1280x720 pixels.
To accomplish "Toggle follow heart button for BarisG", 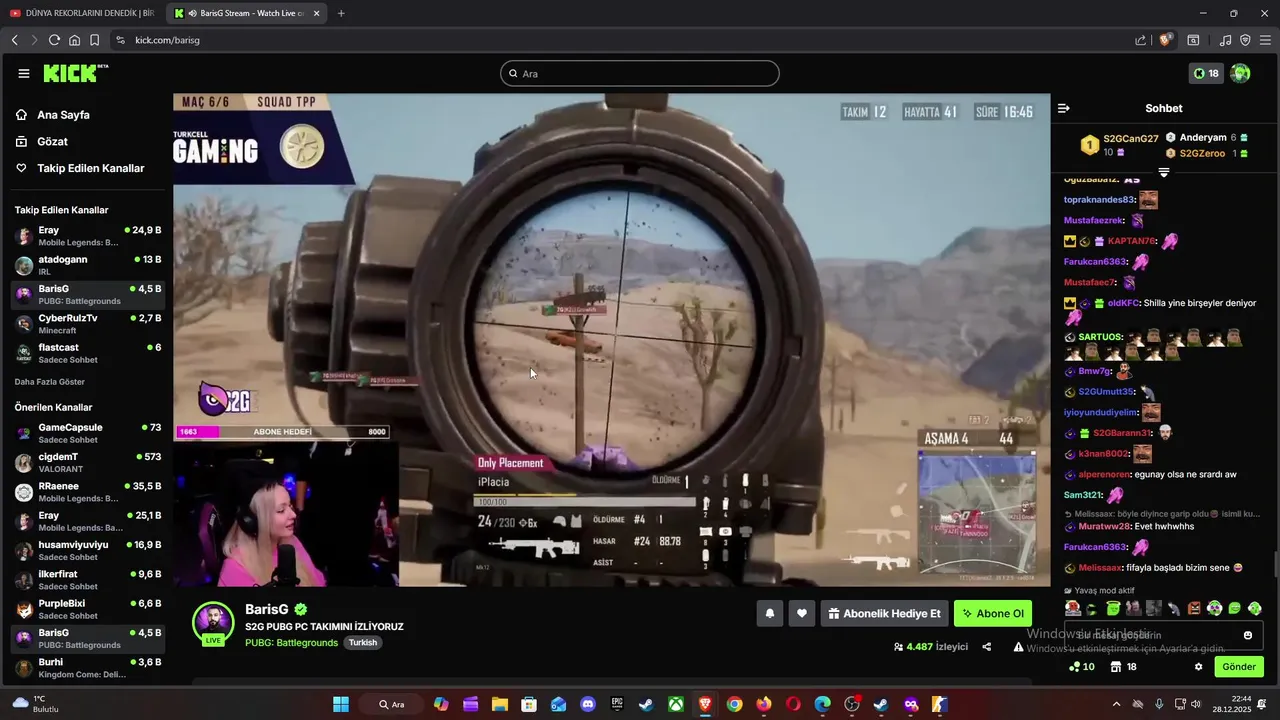I will click(801, 614).
